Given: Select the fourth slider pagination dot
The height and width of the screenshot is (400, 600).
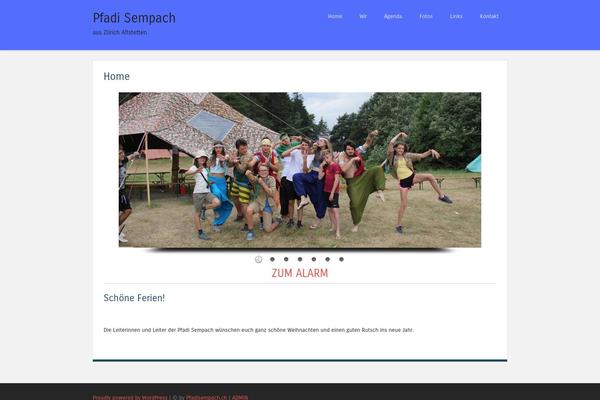Looking at the screenshot, I should pyautogui.click(x=300, y=260).
